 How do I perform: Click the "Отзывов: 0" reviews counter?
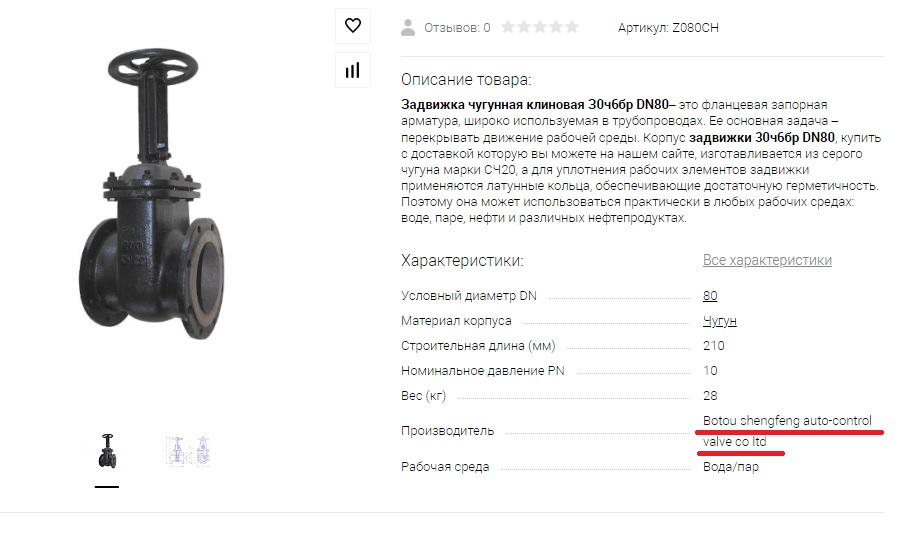click(x=457, y=28)
